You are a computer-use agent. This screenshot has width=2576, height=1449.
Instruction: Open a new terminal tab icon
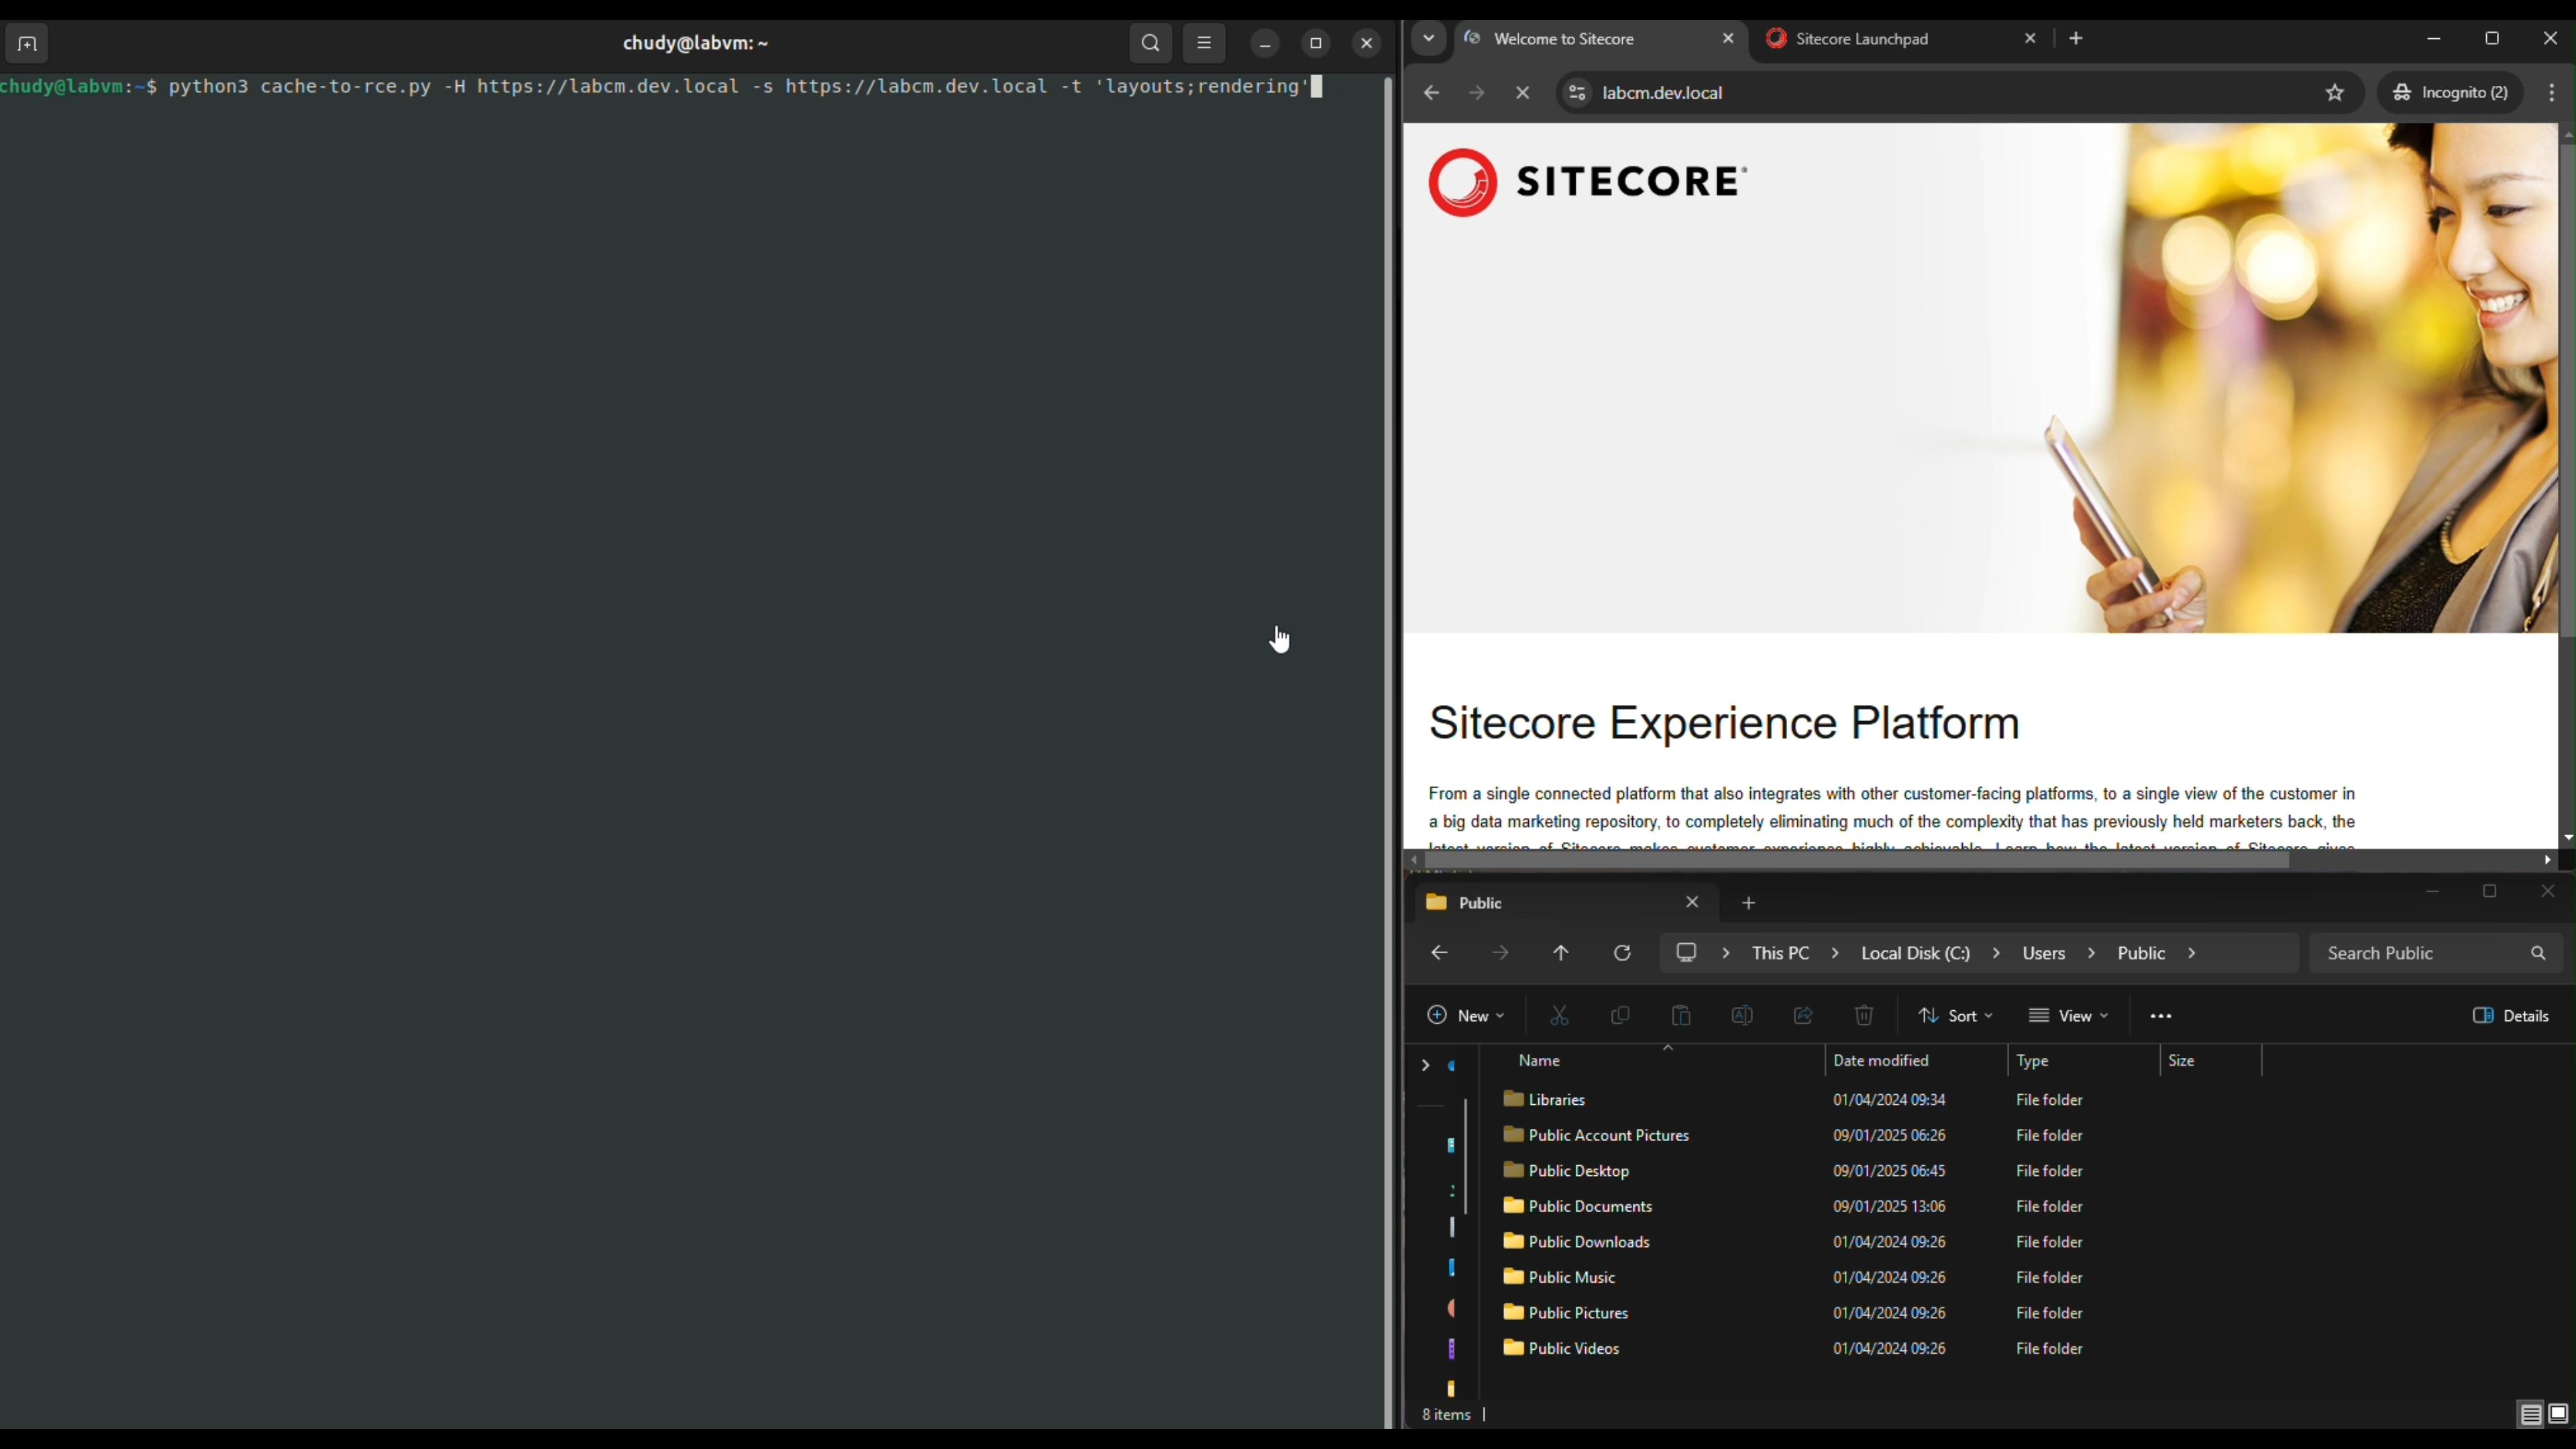[27, 44]
